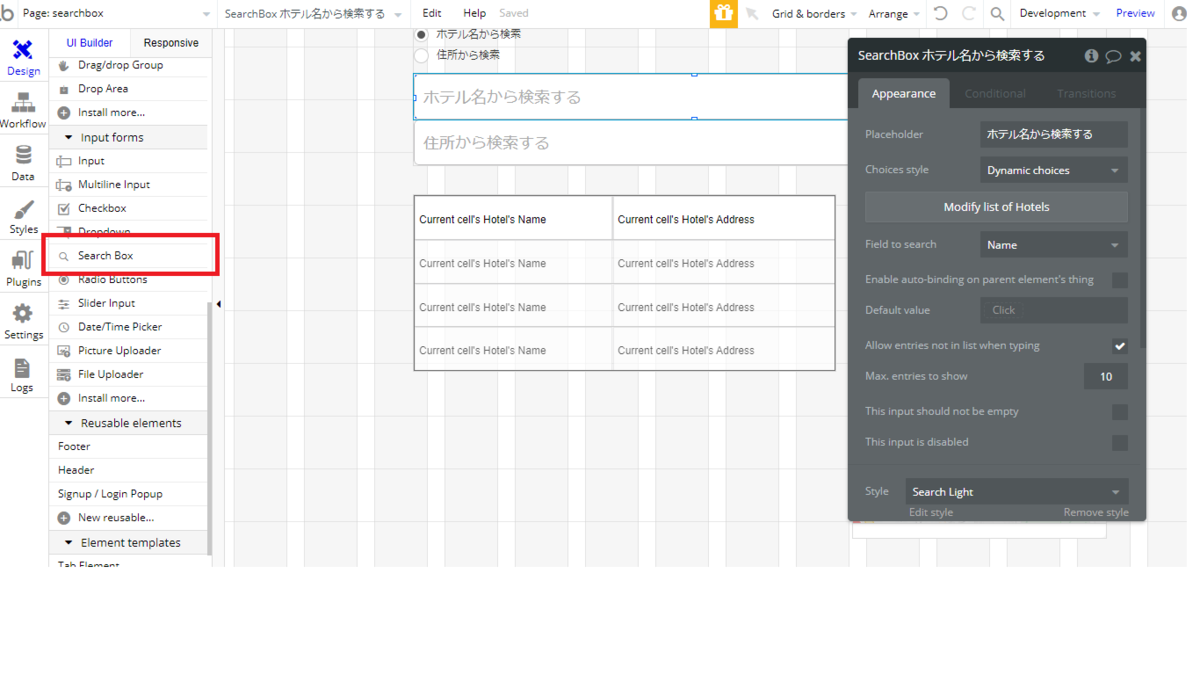Open the Grid & borders dropdown
Viewport: 1200px width, 675px height.
pyautogui.click(x=814, y=14)
